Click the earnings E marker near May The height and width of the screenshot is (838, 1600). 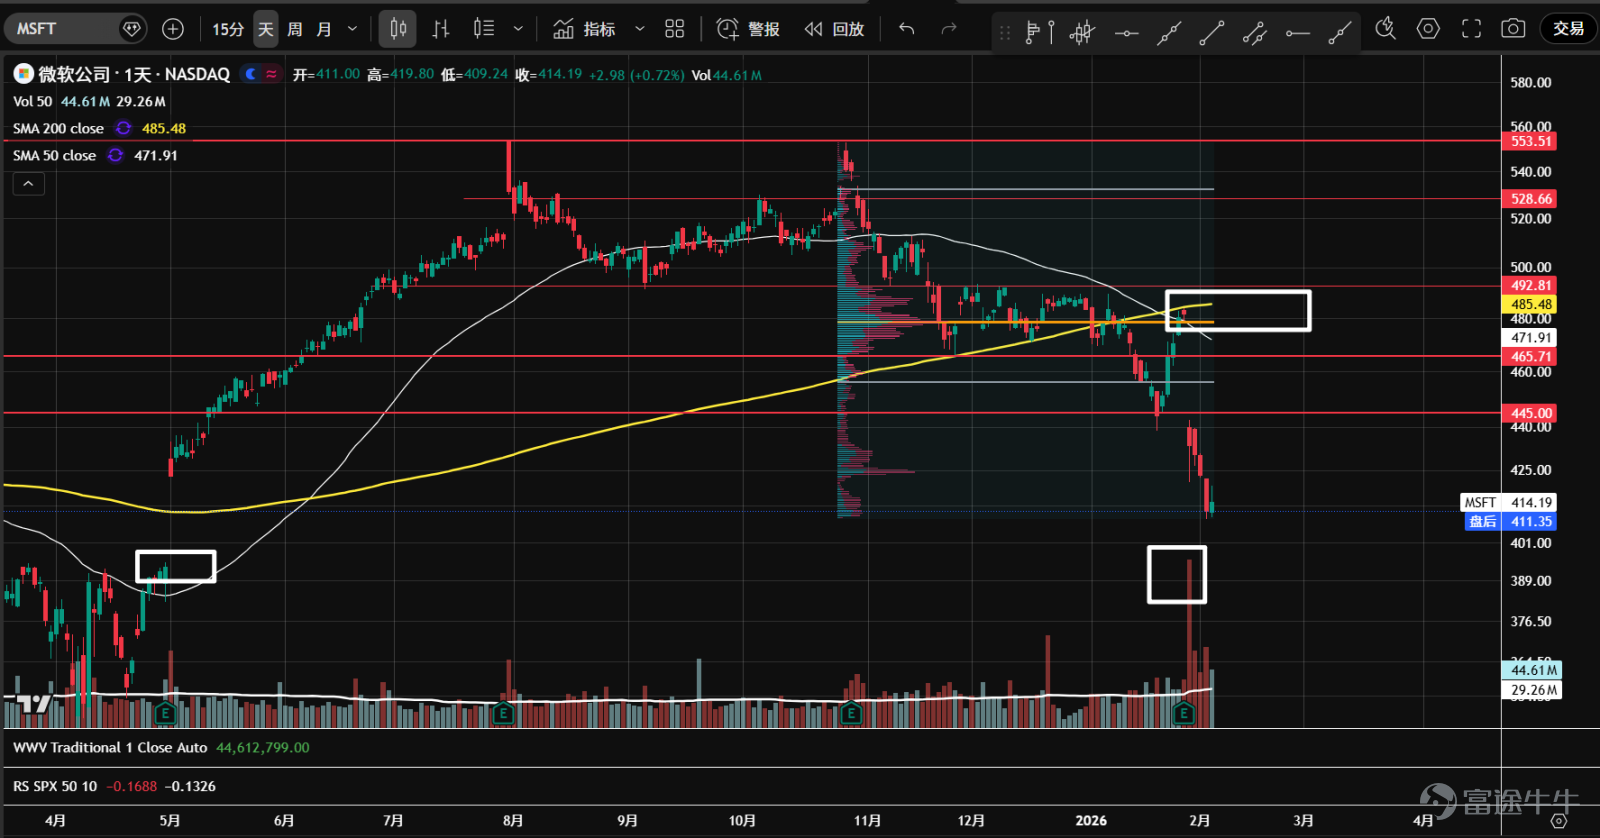click(165, 713)
